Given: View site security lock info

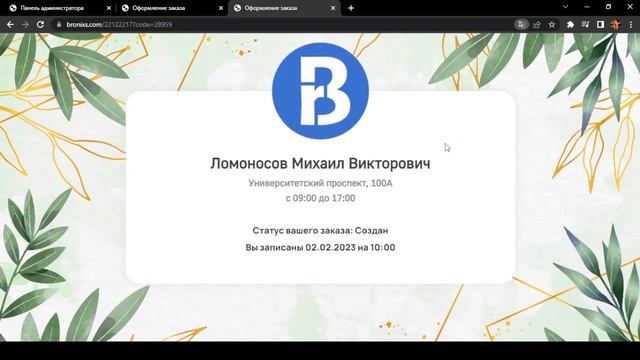Looking at the screenshot, I should 59,24.
